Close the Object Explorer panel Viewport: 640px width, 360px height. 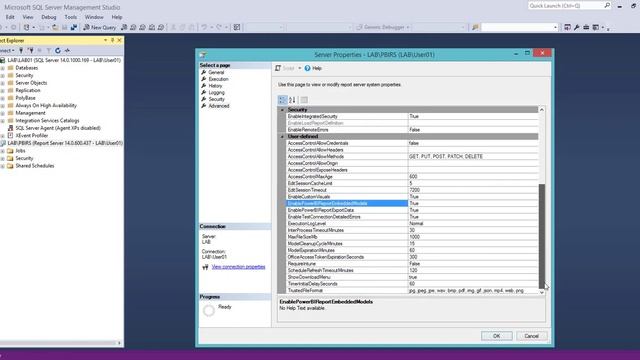point(120,40)
